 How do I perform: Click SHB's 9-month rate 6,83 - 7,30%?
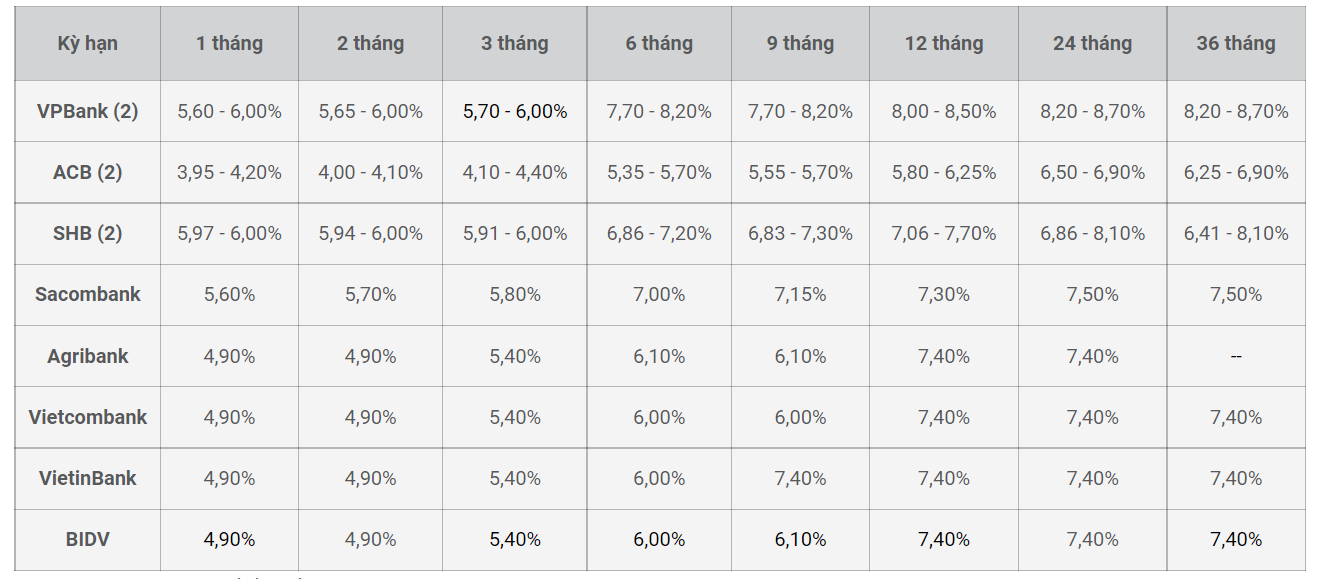point(800,234)
